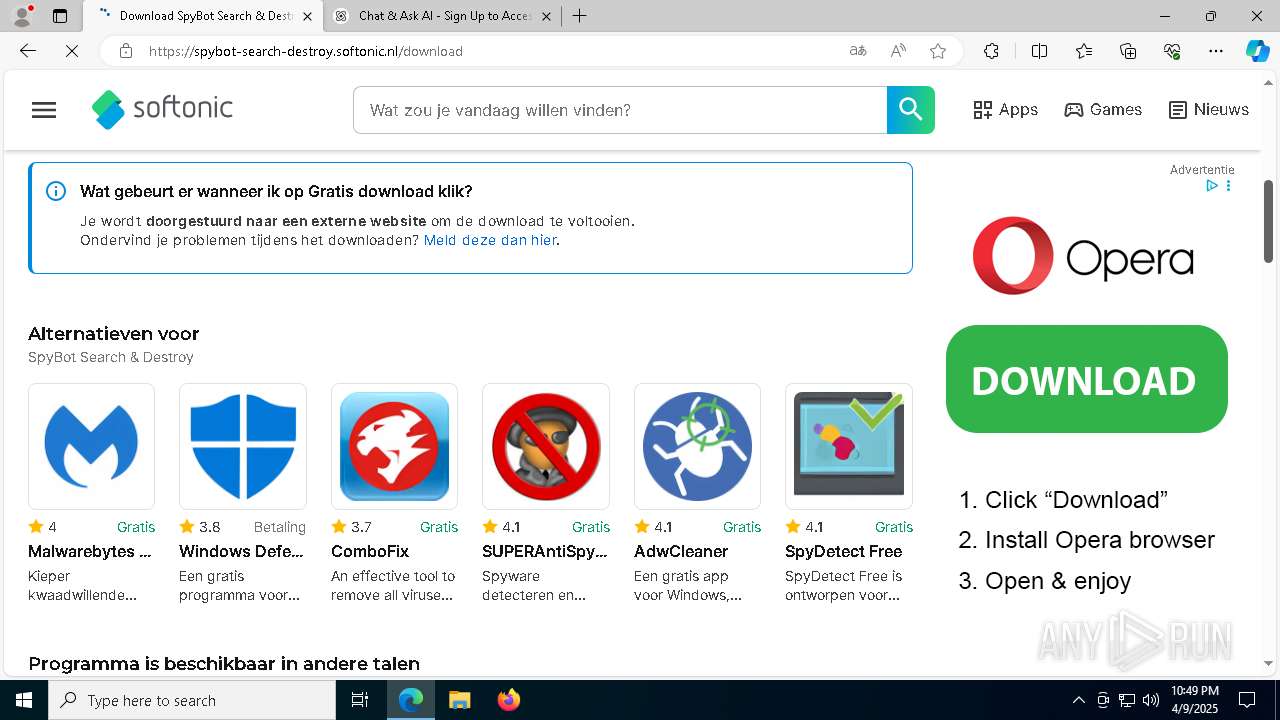Click the scrollbar down arrow
The width and height of the screenshot is (1280, 720).
(x=1269, y=663)
